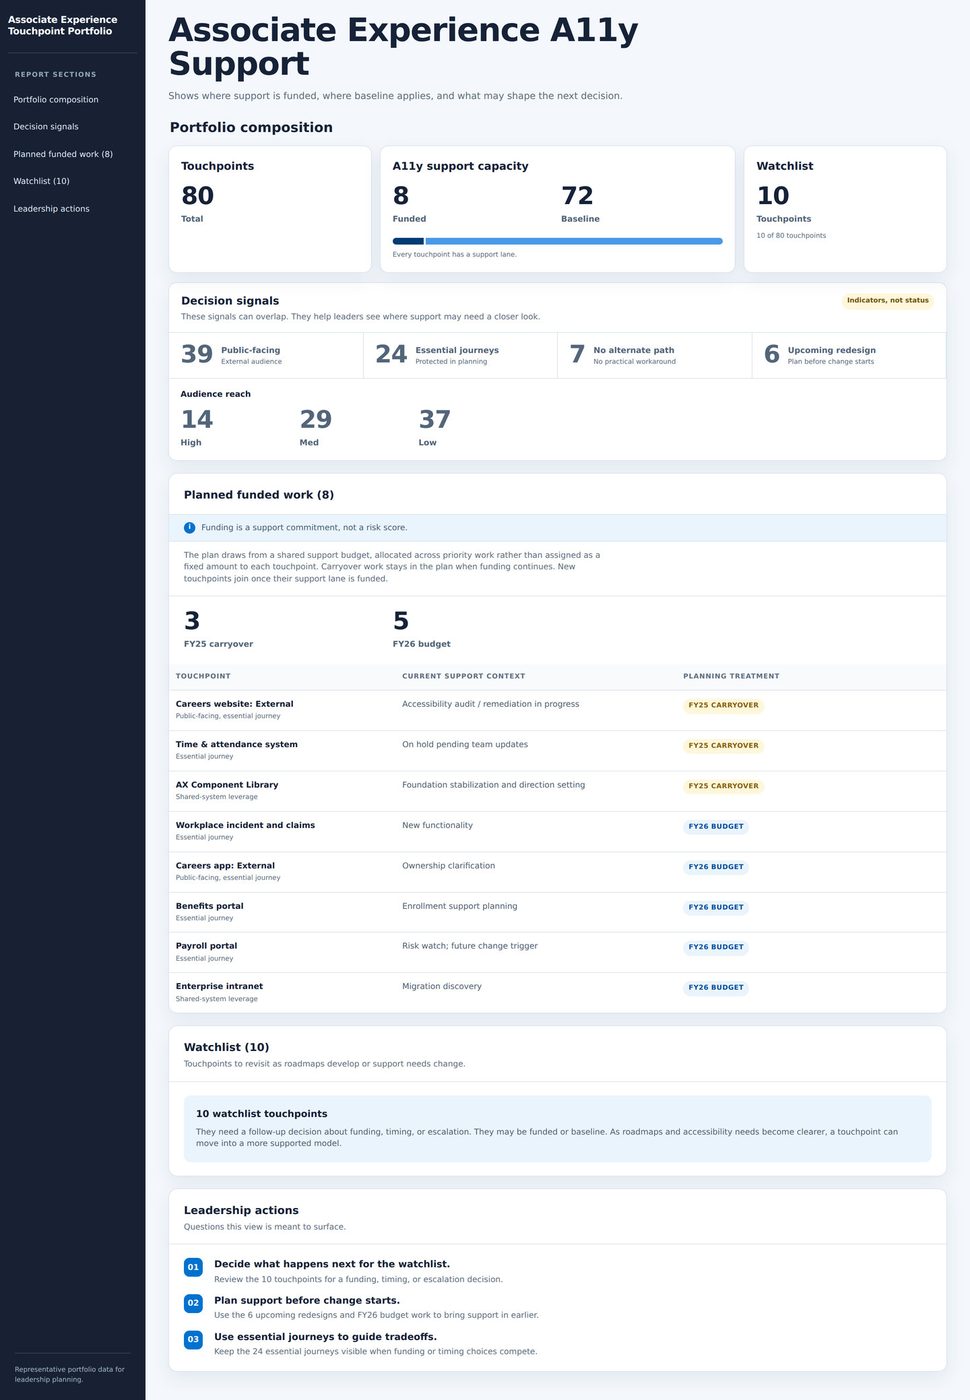
Task: Click the info icon beside the funding note
Action: click(x=190, y=528)
